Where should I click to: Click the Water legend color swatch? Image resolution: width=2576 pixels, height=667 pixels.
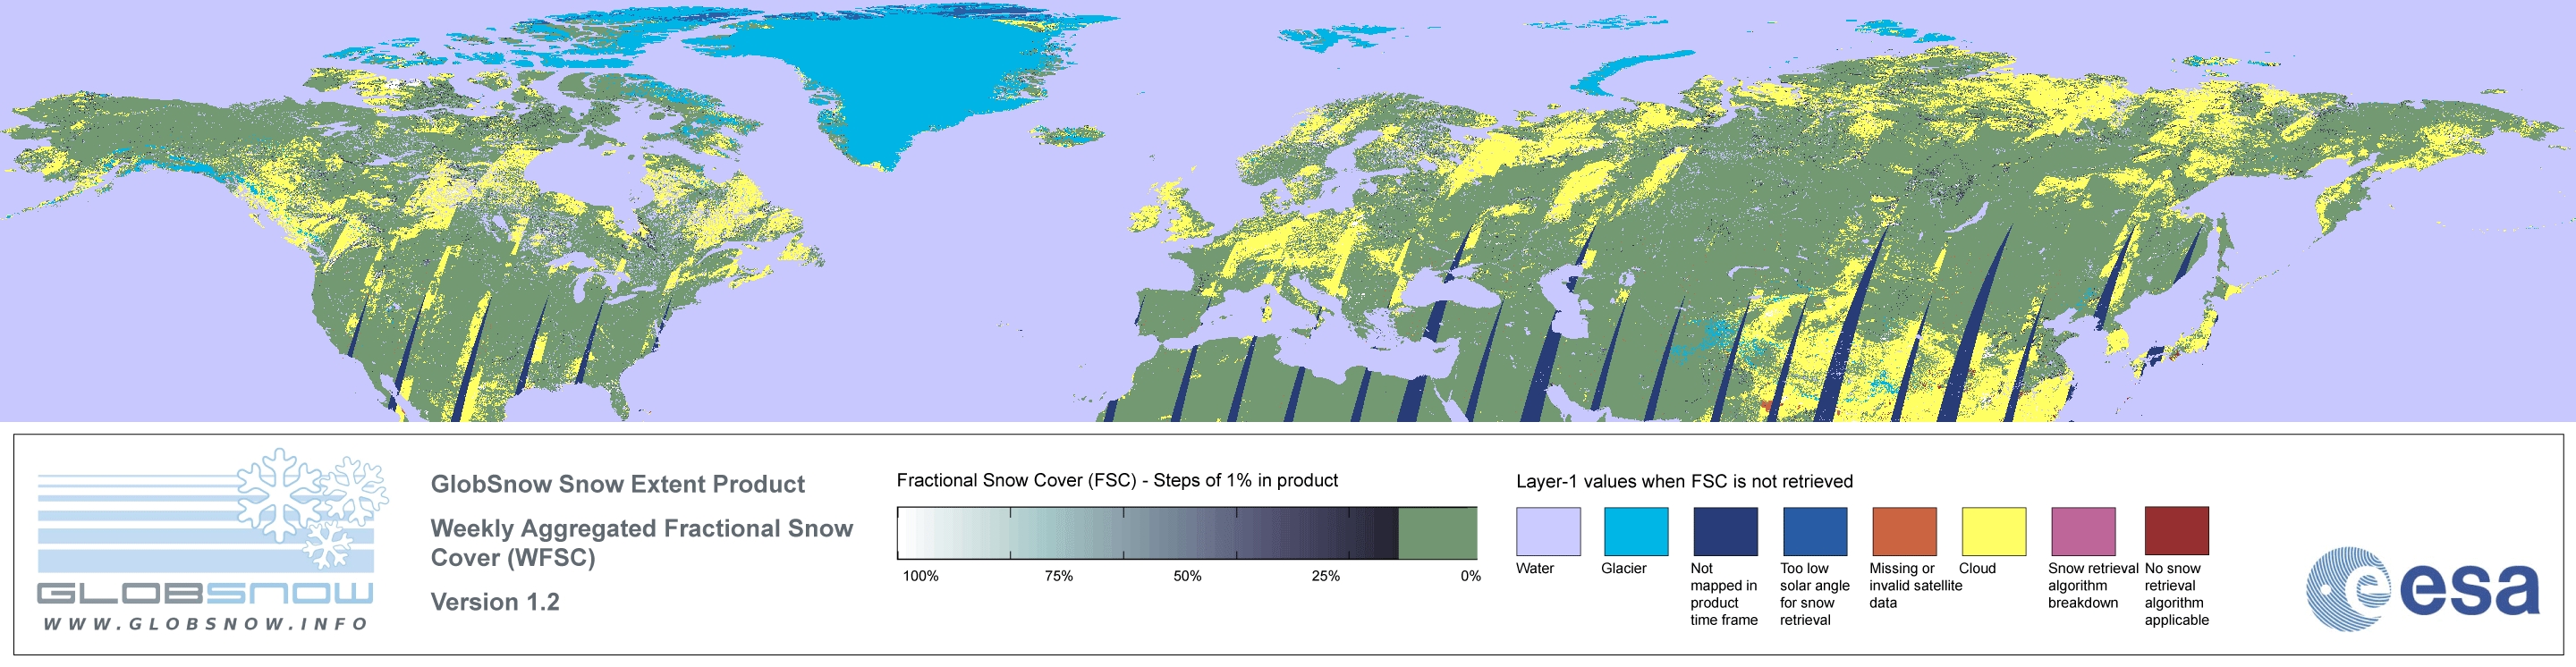(x=1548, y=531)
